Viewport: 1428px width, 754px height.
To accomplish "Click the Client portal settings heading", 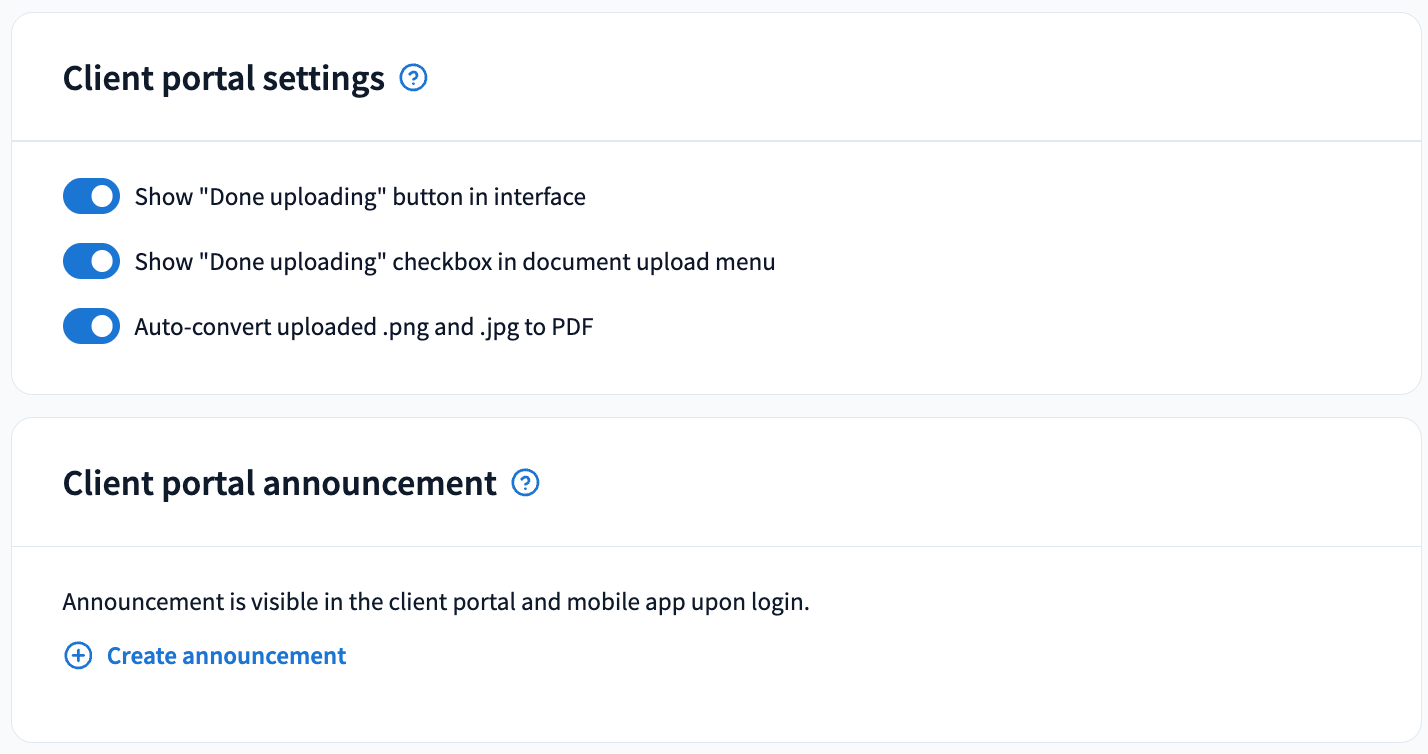I will pos(224,78).
